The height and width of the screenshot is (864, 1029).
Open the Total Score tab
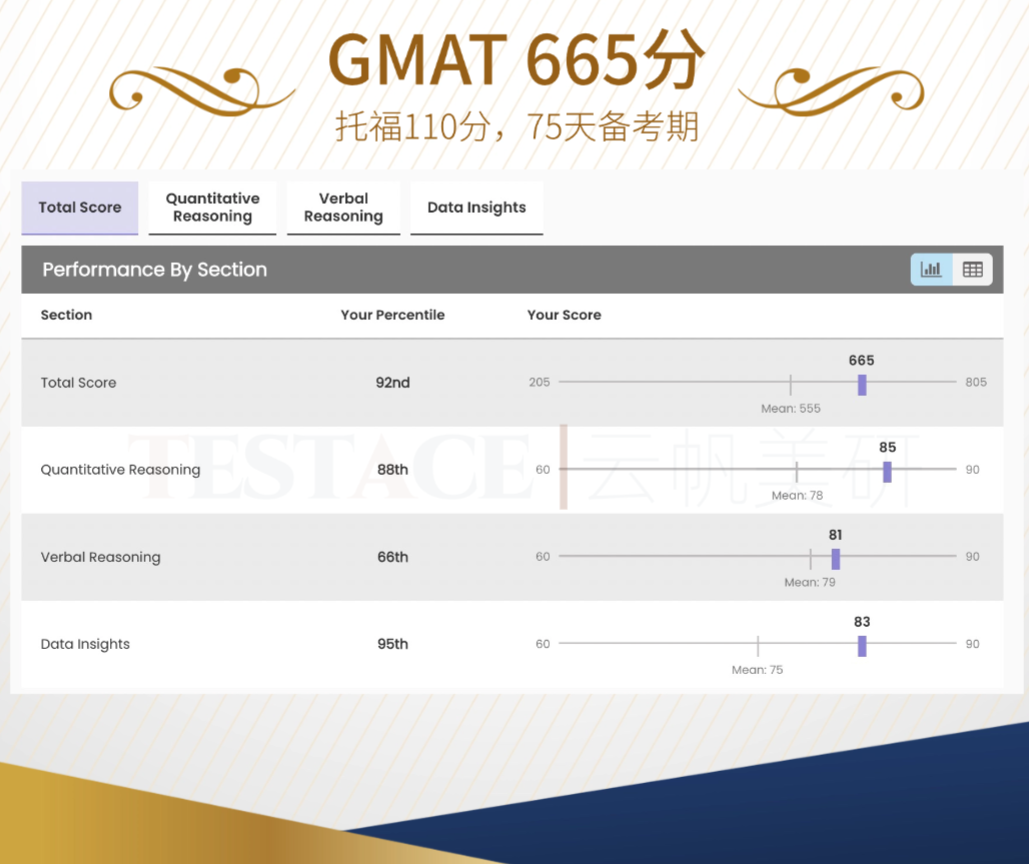click(80, 207)
